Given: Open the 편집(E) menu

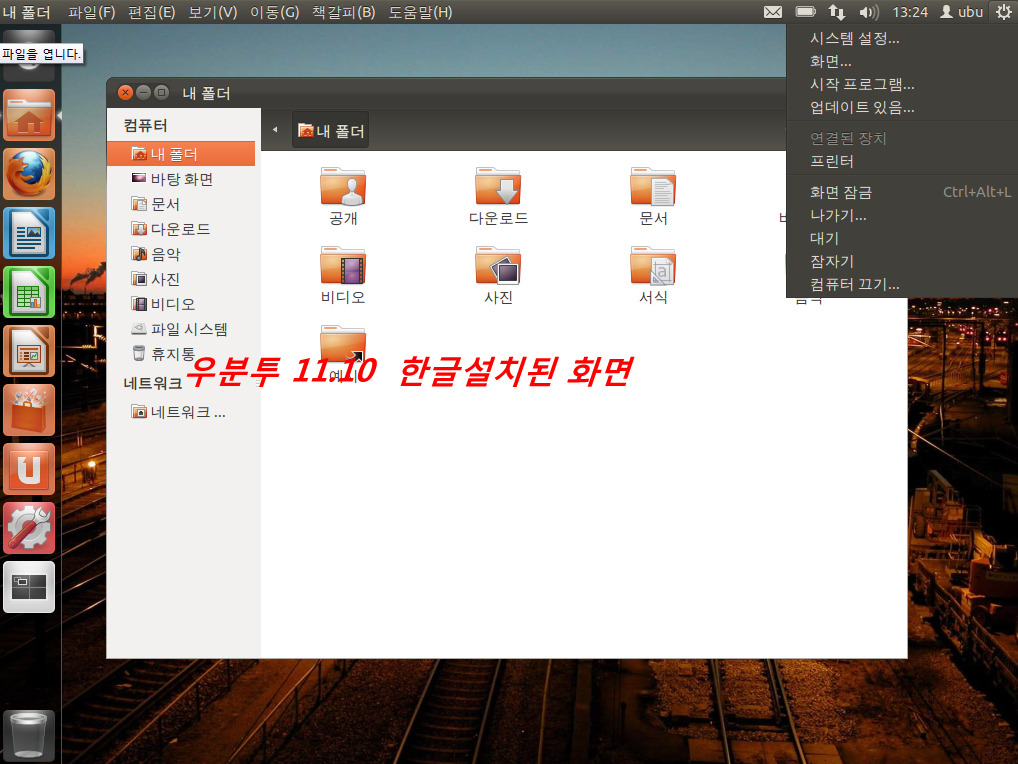Looking at the screenshot, I should coord(151,12).
